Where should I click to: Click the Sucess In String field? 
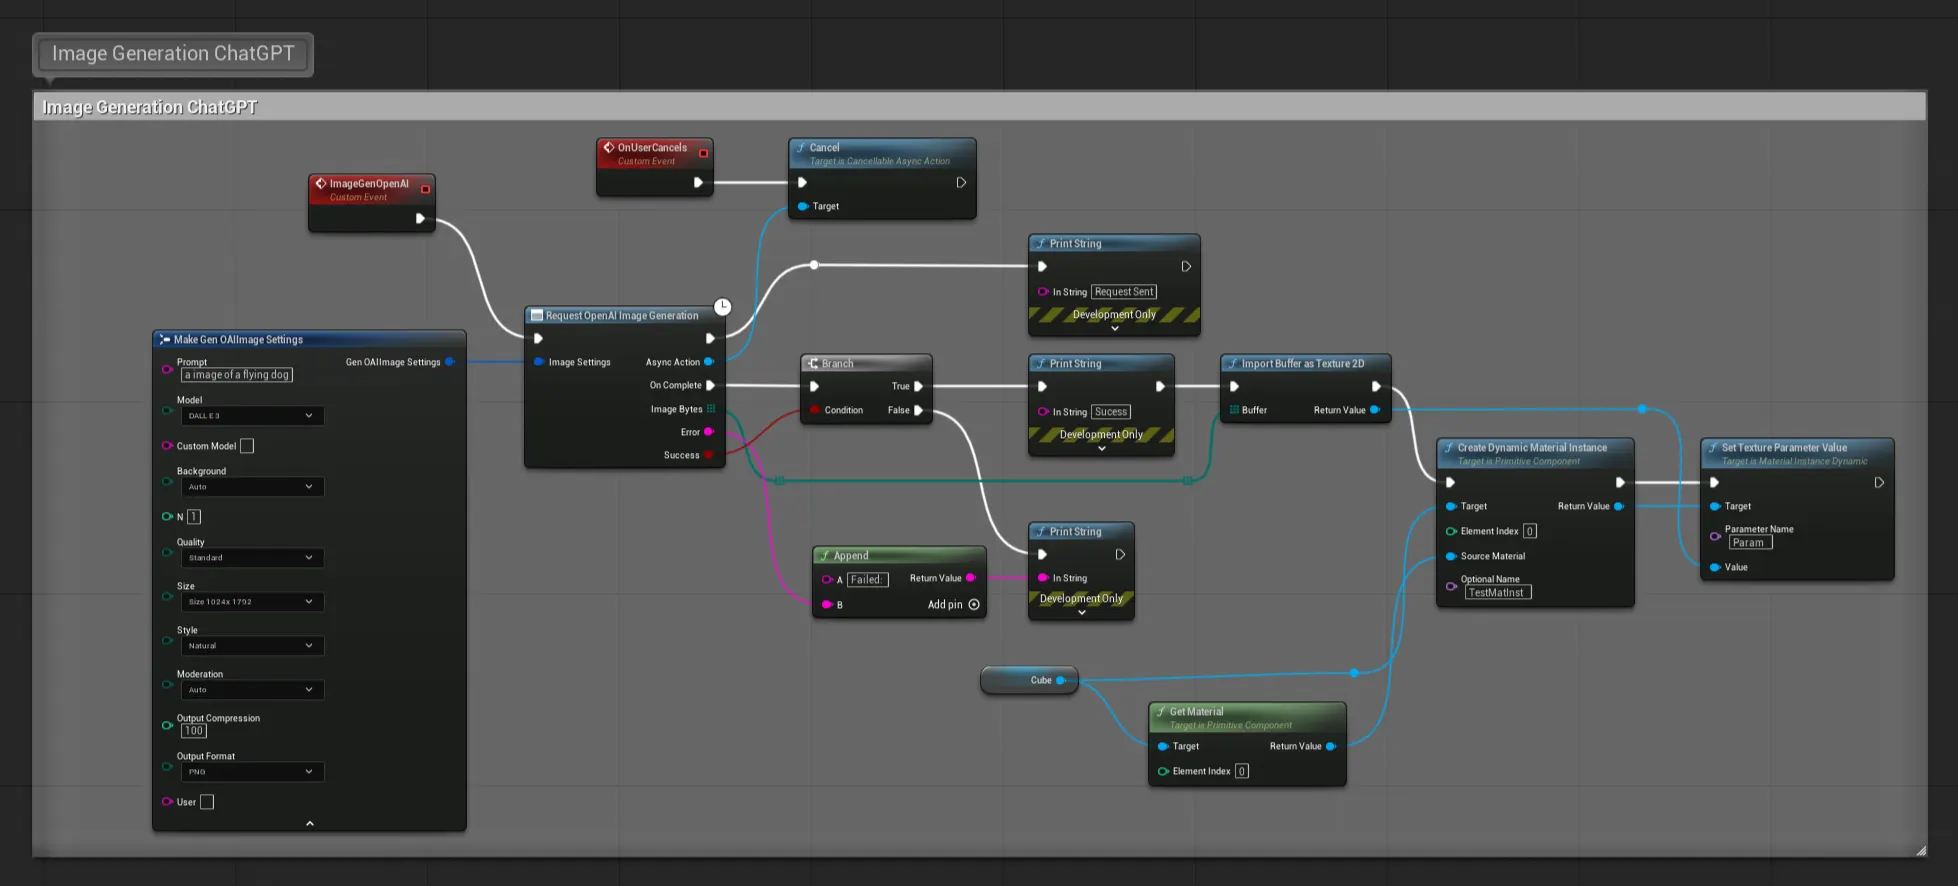(1111, 412)
